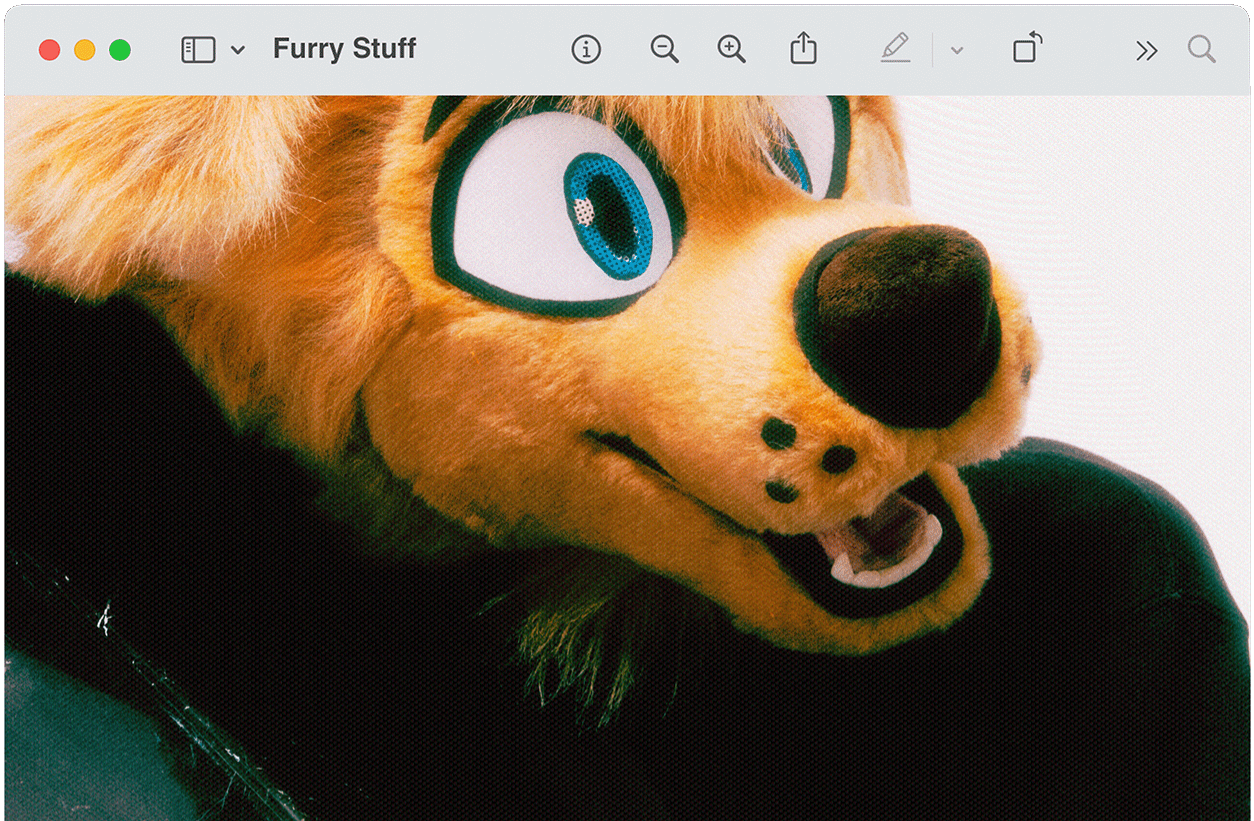Screen dimensions: 1254x821
Task: Expand the Markup options dropdown arrow
Action: pos(957,50)
